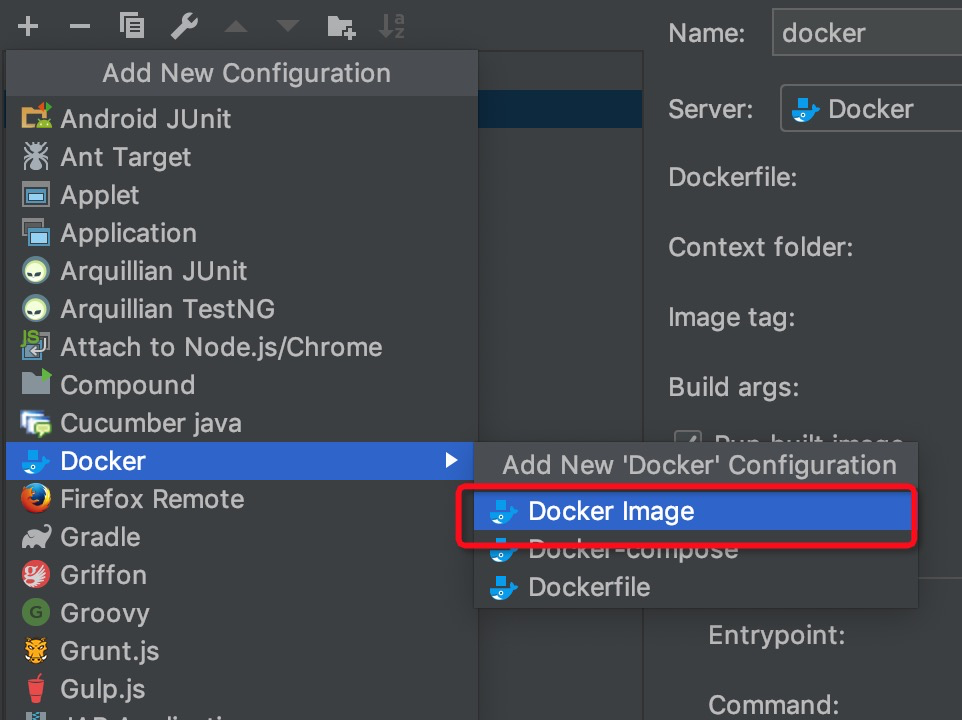Select Cucumber java configuration
Viewport: 962px width, 720px height.
tap(150, 422)
